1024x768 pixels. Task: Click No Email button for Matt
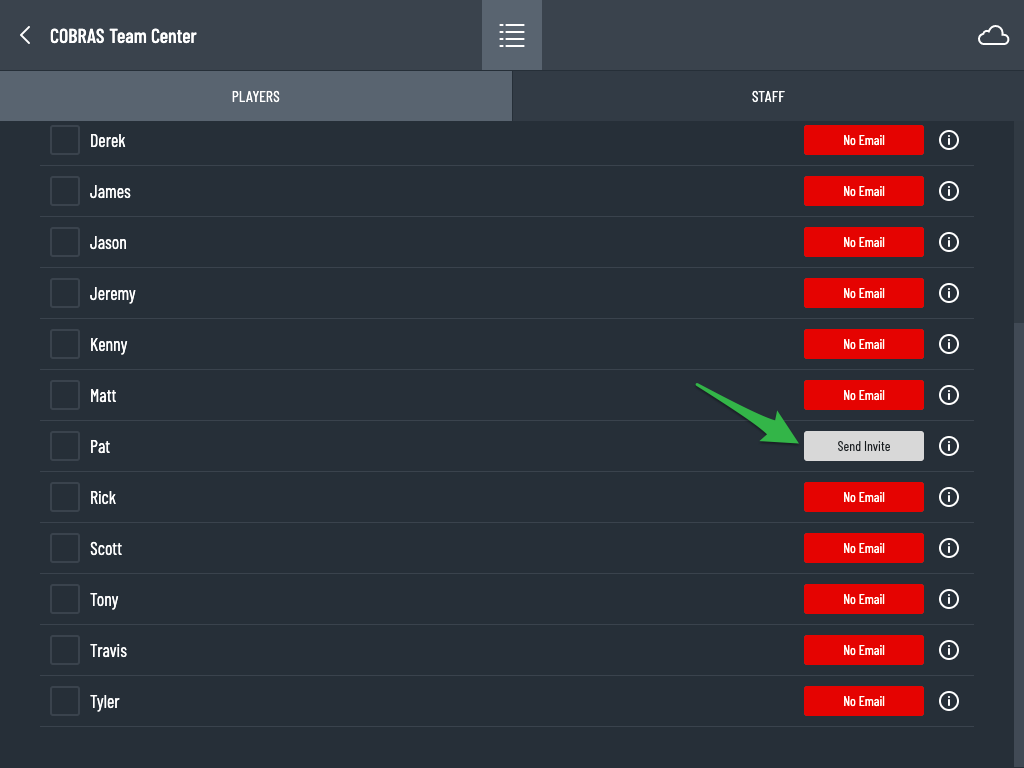click(x=863, y=394)
